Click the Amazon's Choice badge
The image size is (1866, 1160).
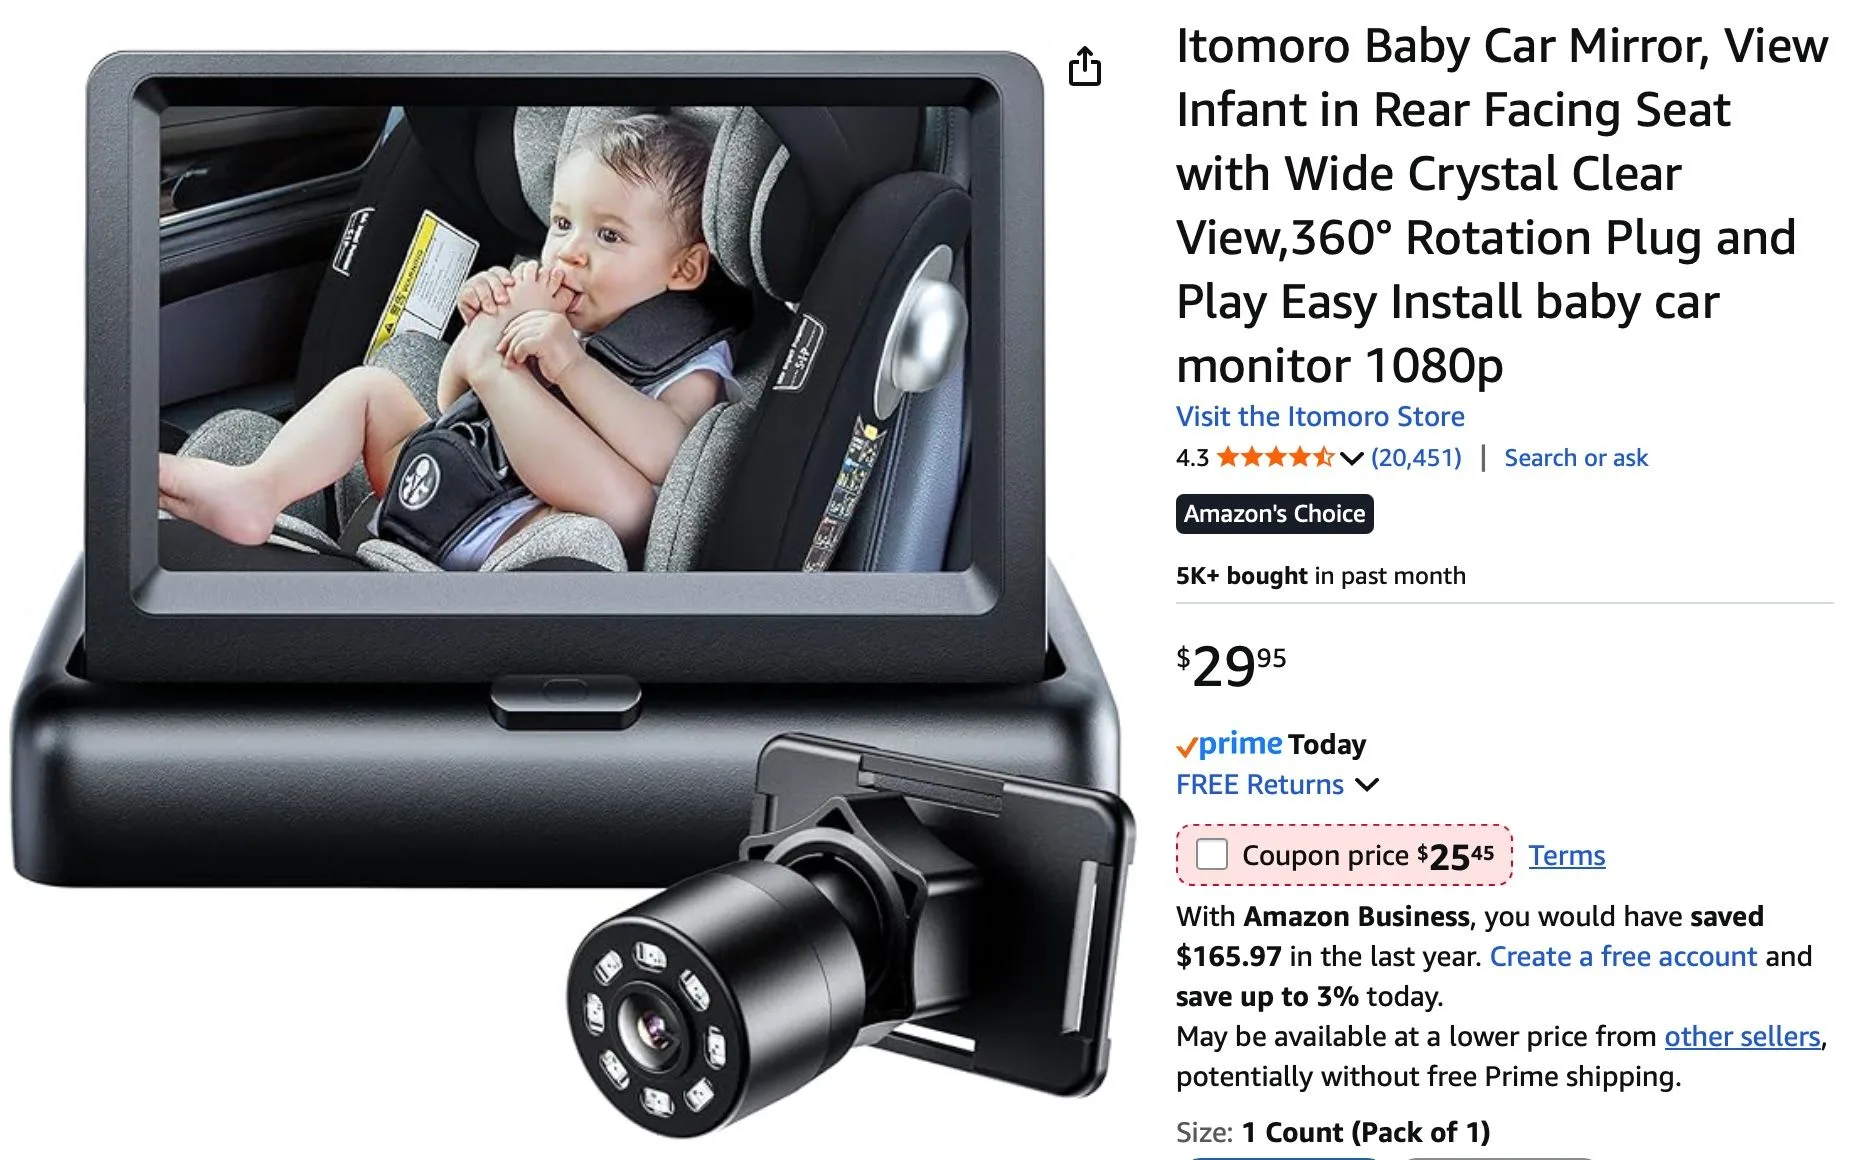pyautogui.click(x=1274, y=514)
